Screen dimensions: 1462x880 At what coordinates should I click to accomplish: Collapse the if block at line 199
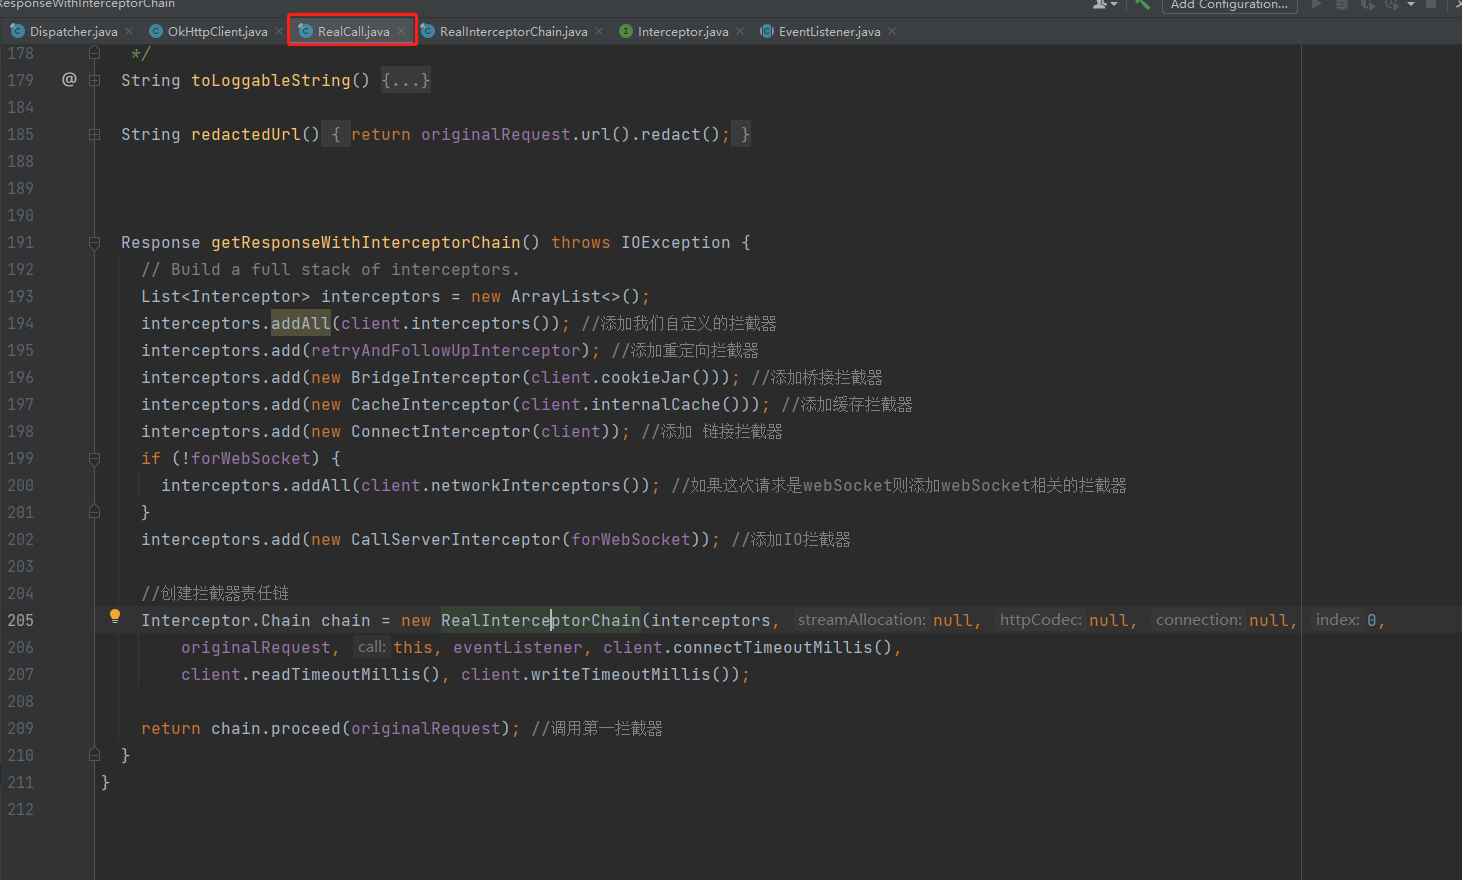[x=94, y=458]
